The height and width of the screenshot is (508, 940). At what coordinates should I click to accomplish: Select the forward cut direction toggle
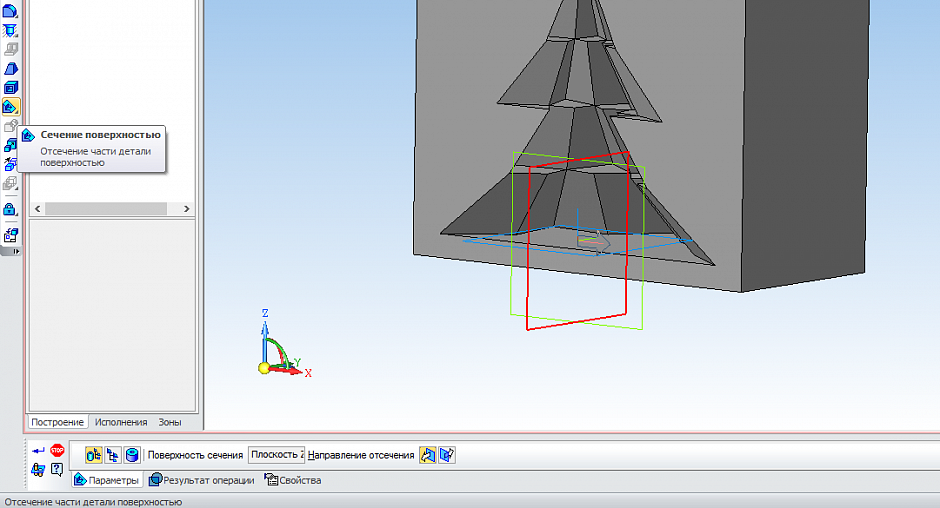(427, 455)
